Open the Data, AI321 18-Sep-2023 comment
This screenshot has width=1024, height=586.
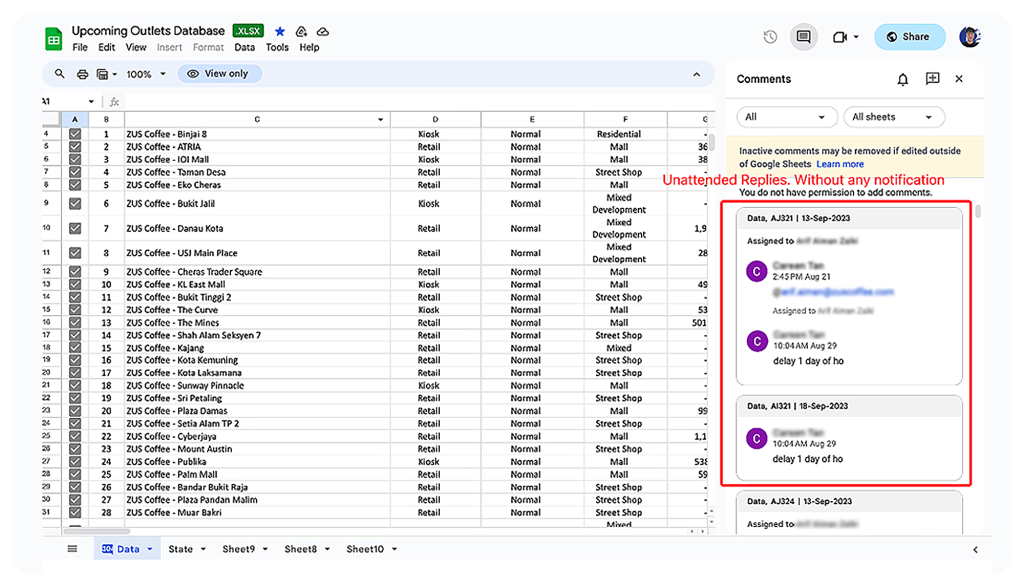pos(849,438)
